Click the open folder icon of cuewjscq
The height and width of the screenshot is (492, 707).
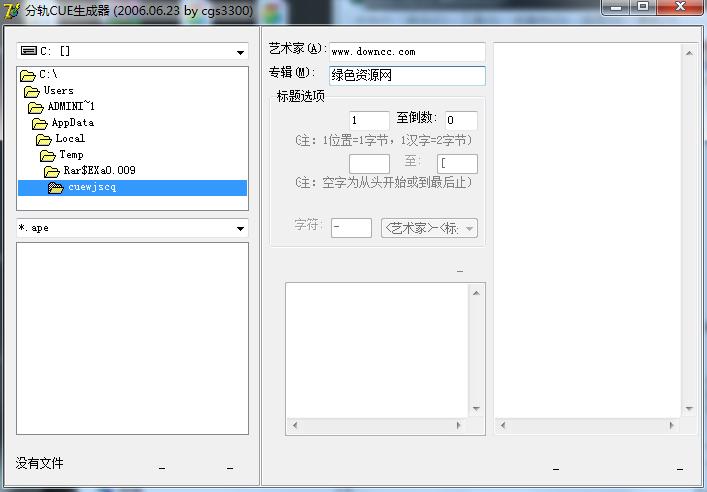56,188
